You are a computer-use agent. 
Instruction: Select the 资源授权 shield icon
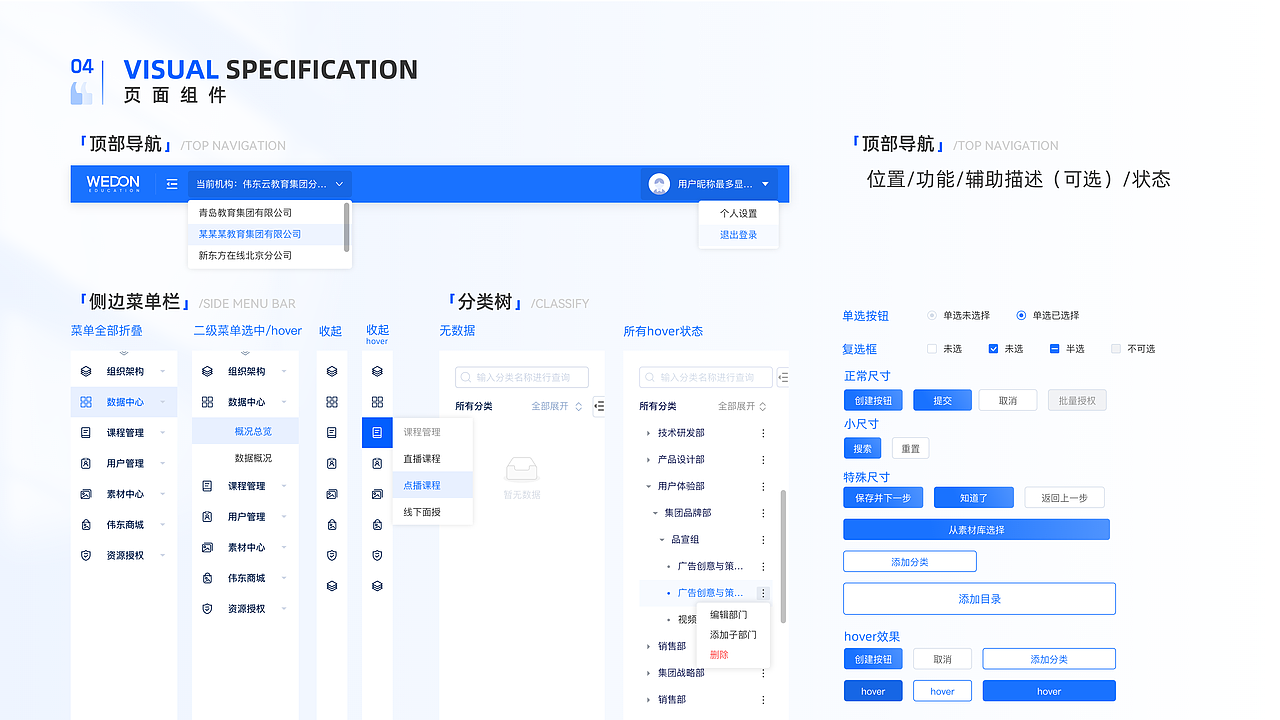[x=86, y=555]
